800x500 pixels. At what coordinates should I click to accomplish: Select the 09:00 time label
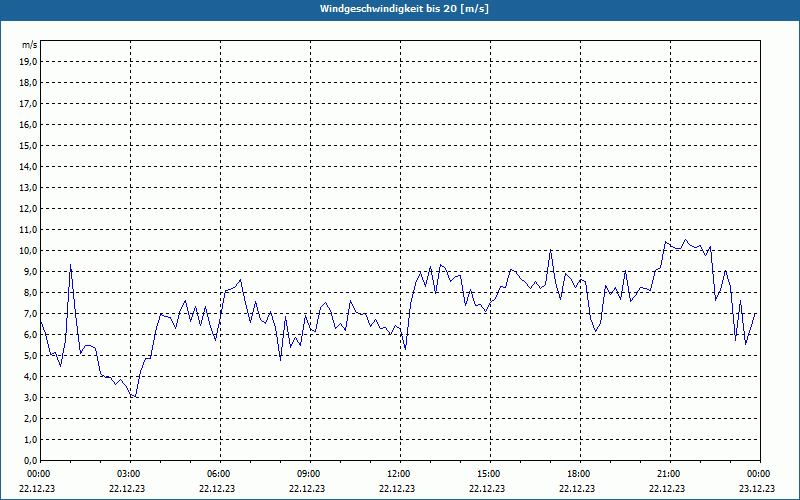tap(309, 474)
